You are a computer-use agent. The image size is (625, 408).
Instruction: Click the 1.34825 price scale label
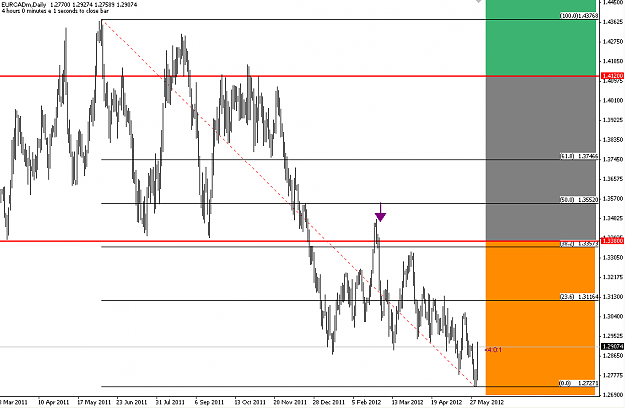613,218
